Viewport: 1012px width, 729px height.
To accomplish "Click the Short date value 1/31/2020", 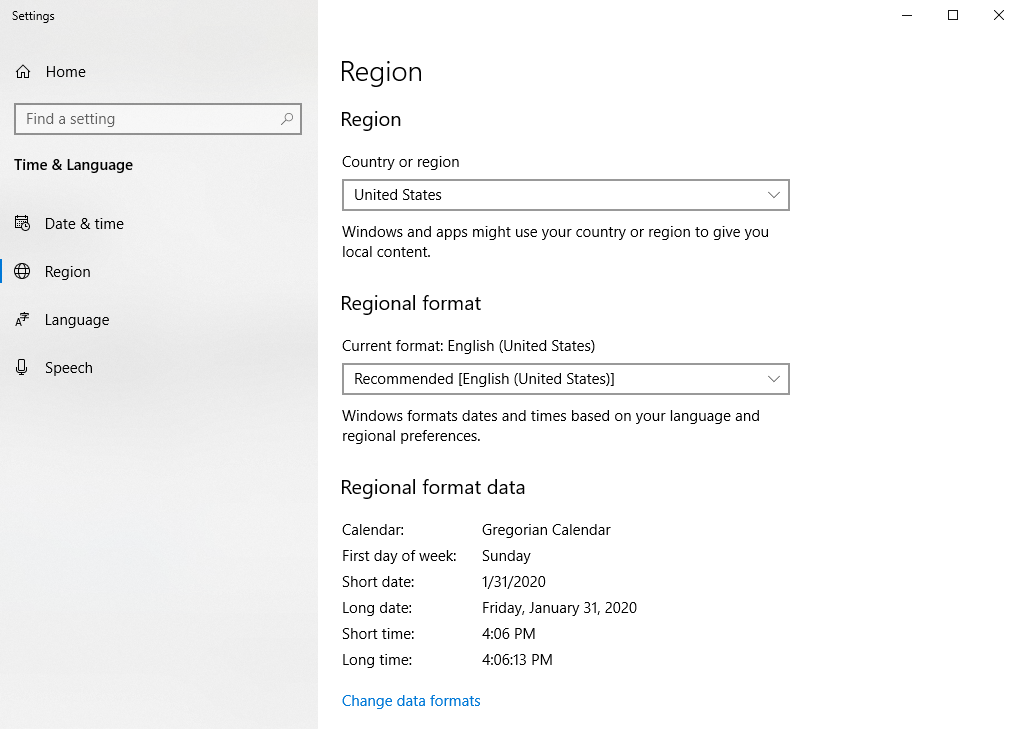I will (x=514, y=582).
